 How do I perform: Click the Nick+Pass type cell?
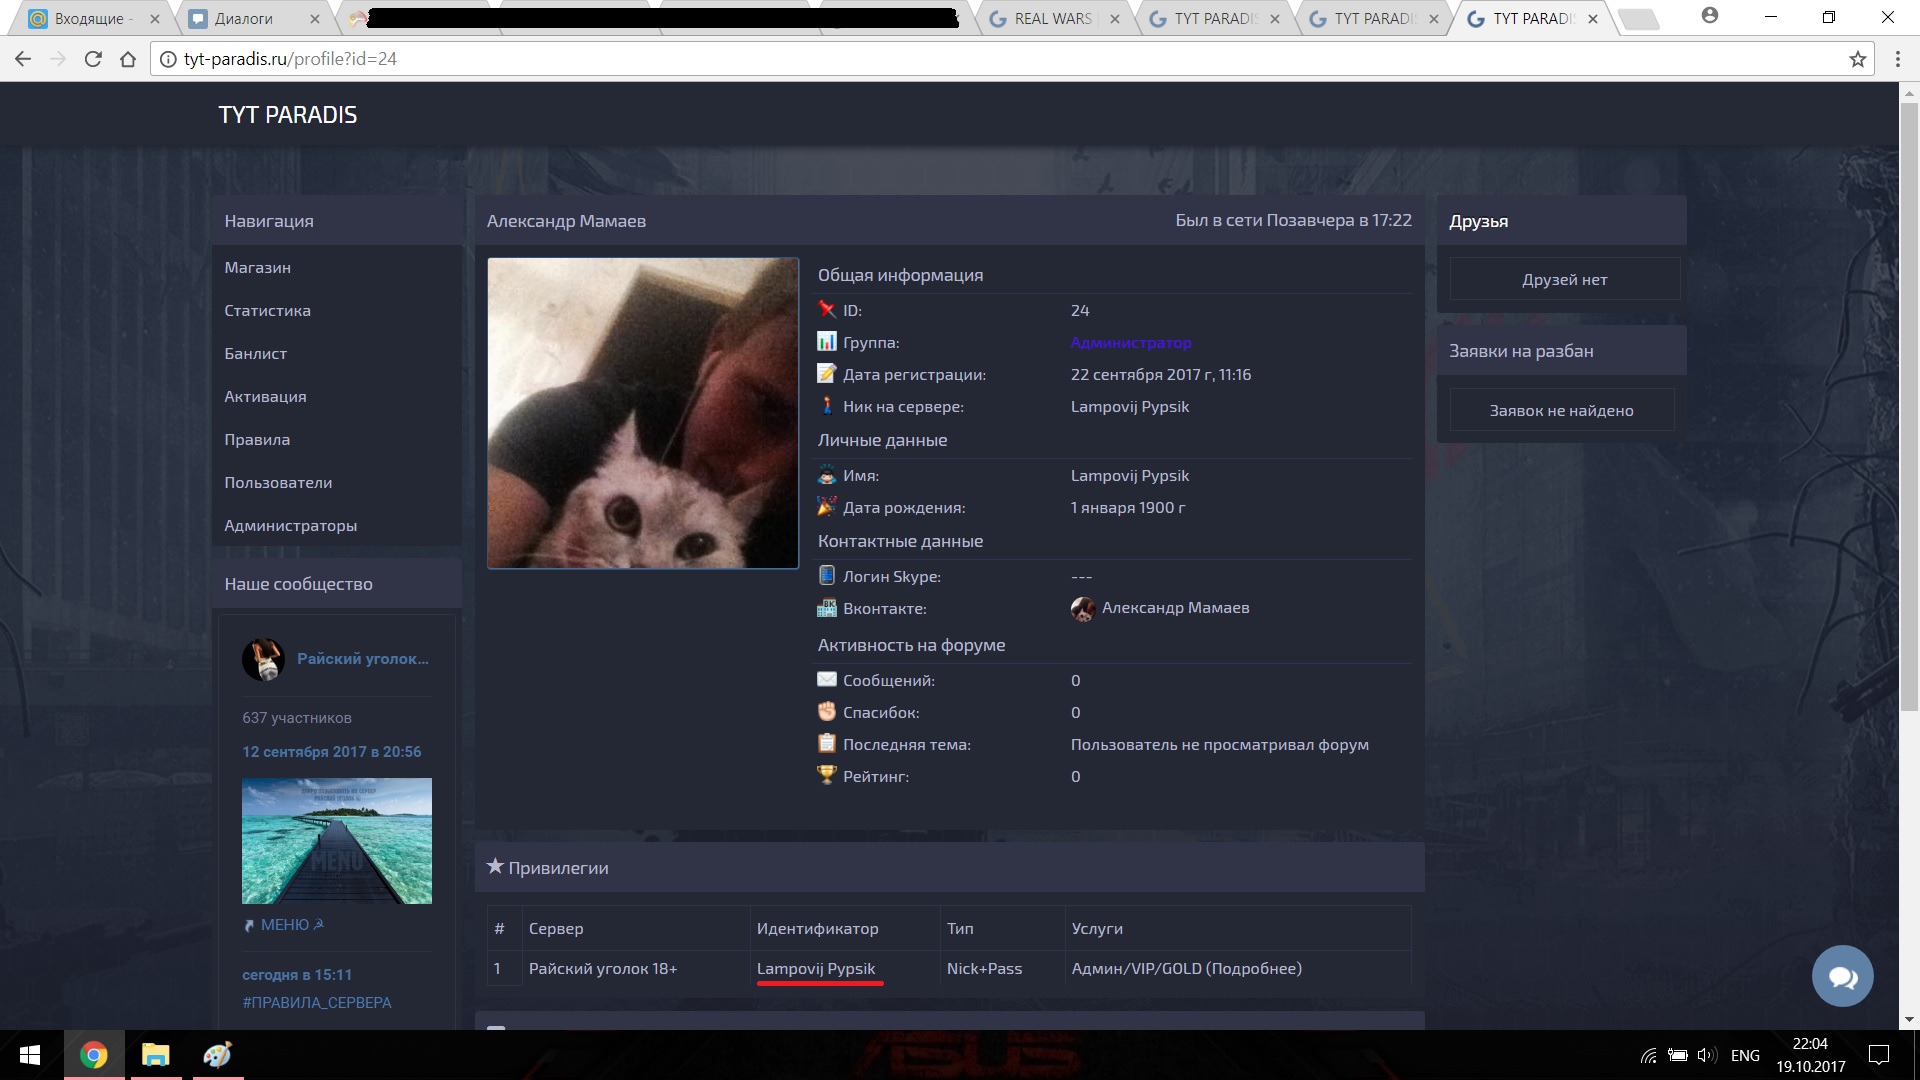[x=1003, y=968]
